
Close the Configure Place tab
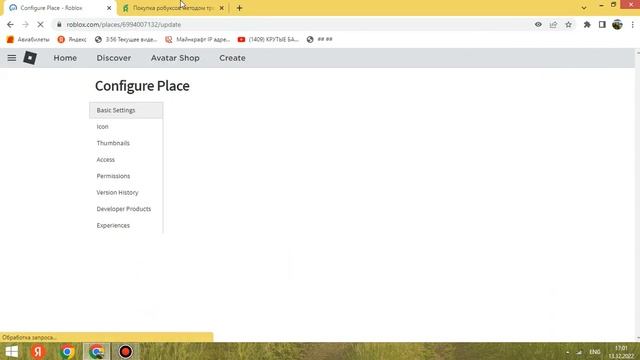click(x=109, y=8)
